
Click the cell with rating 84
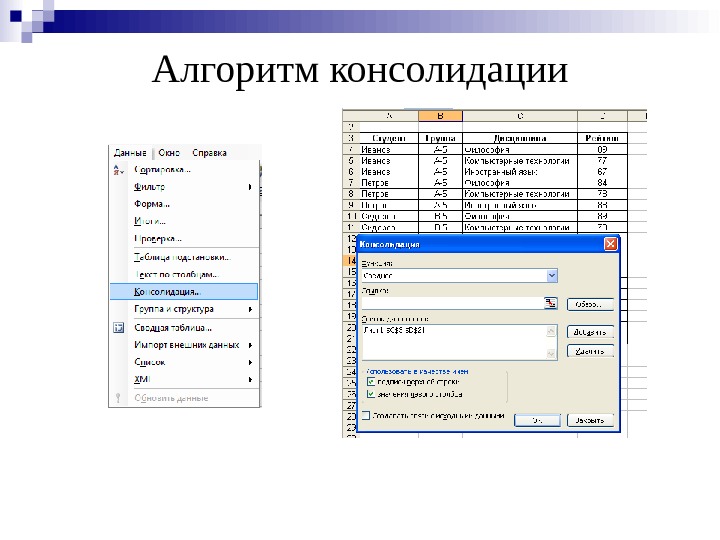pyautogui.click(x=602, y=183)
